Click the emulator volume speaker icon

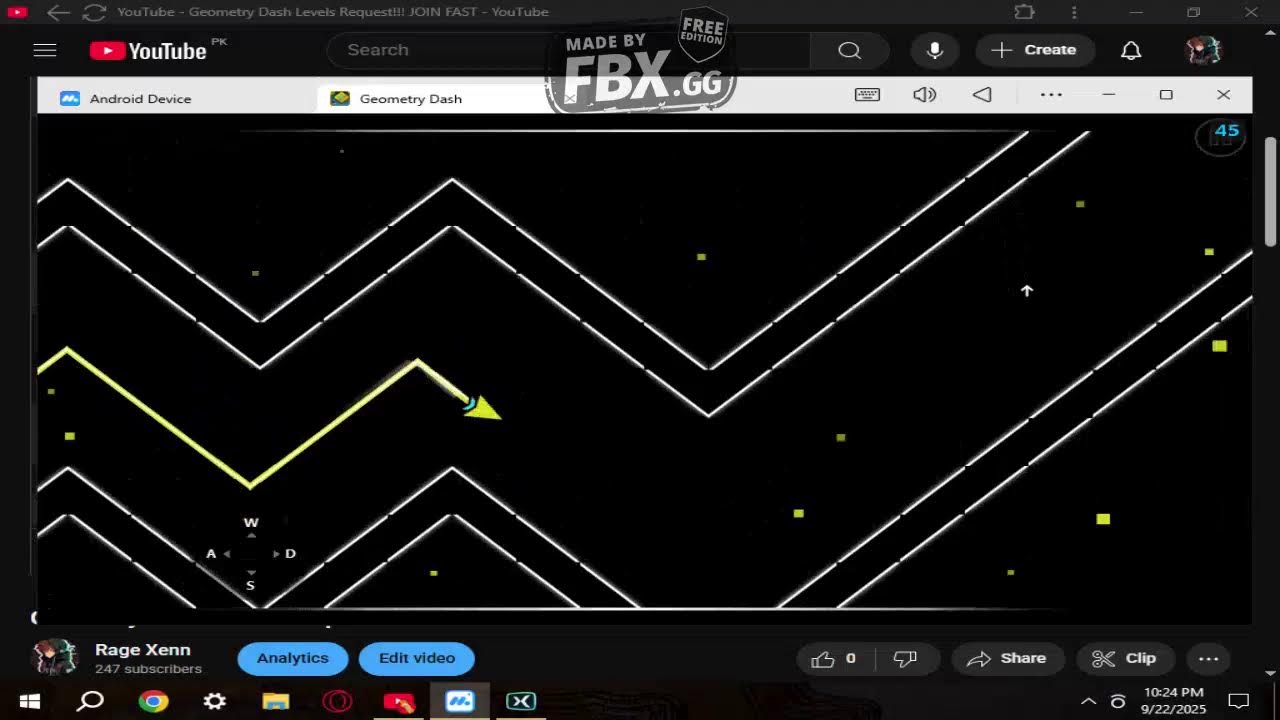[925, 94]
